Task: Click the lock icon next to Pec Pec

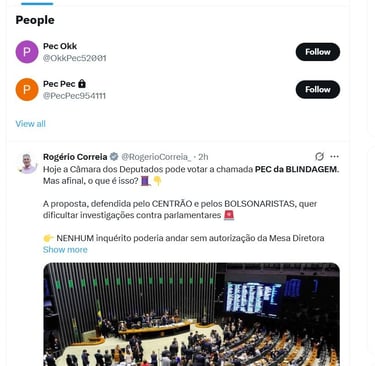Action: pos(82,84)
